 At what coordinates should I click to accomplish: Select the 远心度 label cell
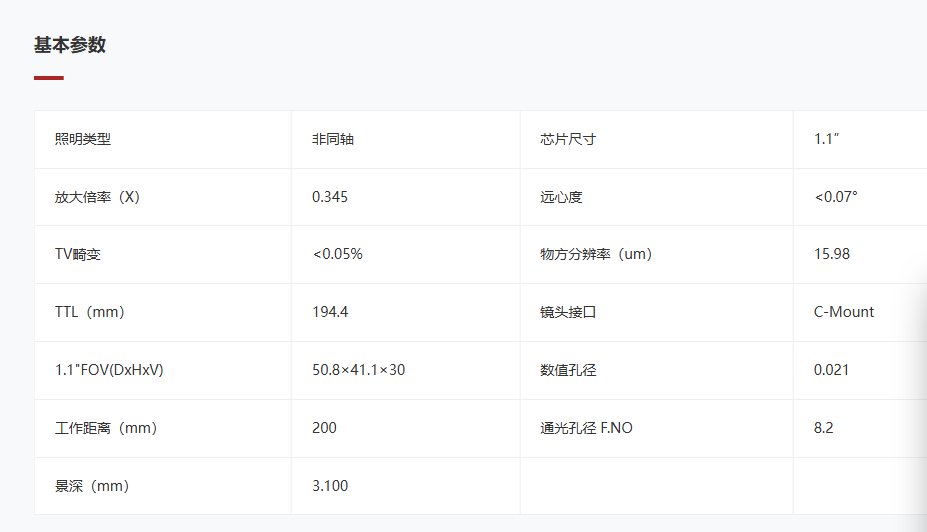tap(656, 197)
